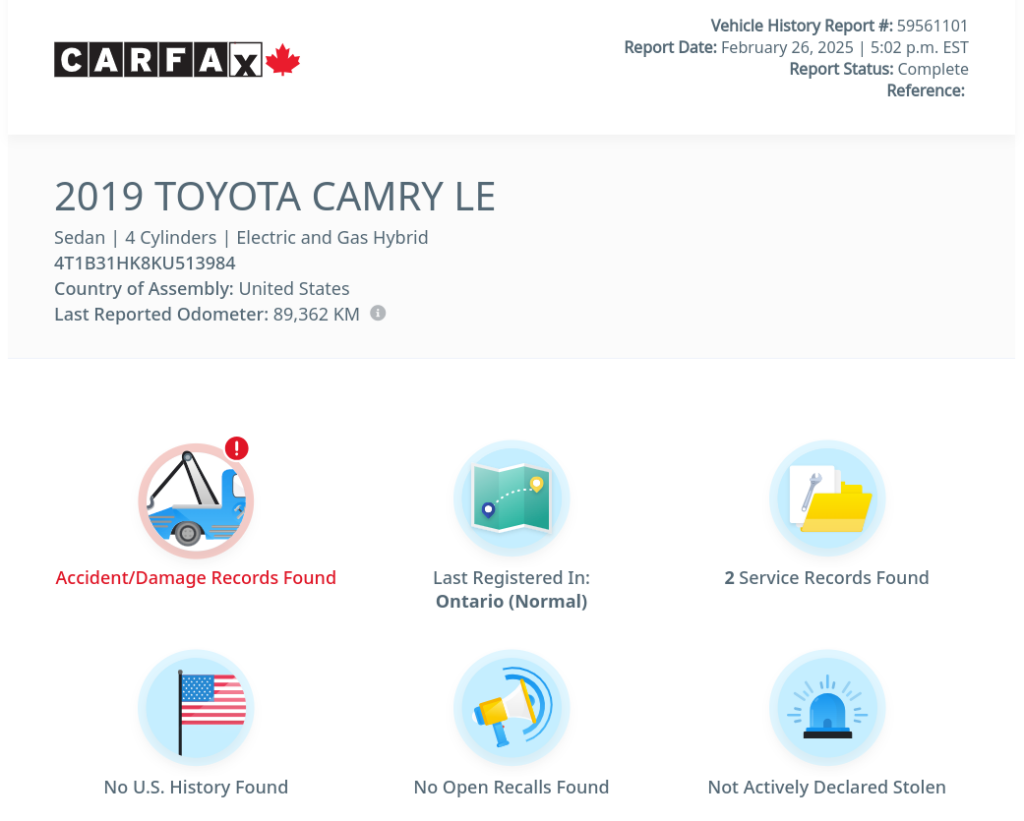Click Last Registered In: label
The image size is (1024, 821).
(511, 578)
